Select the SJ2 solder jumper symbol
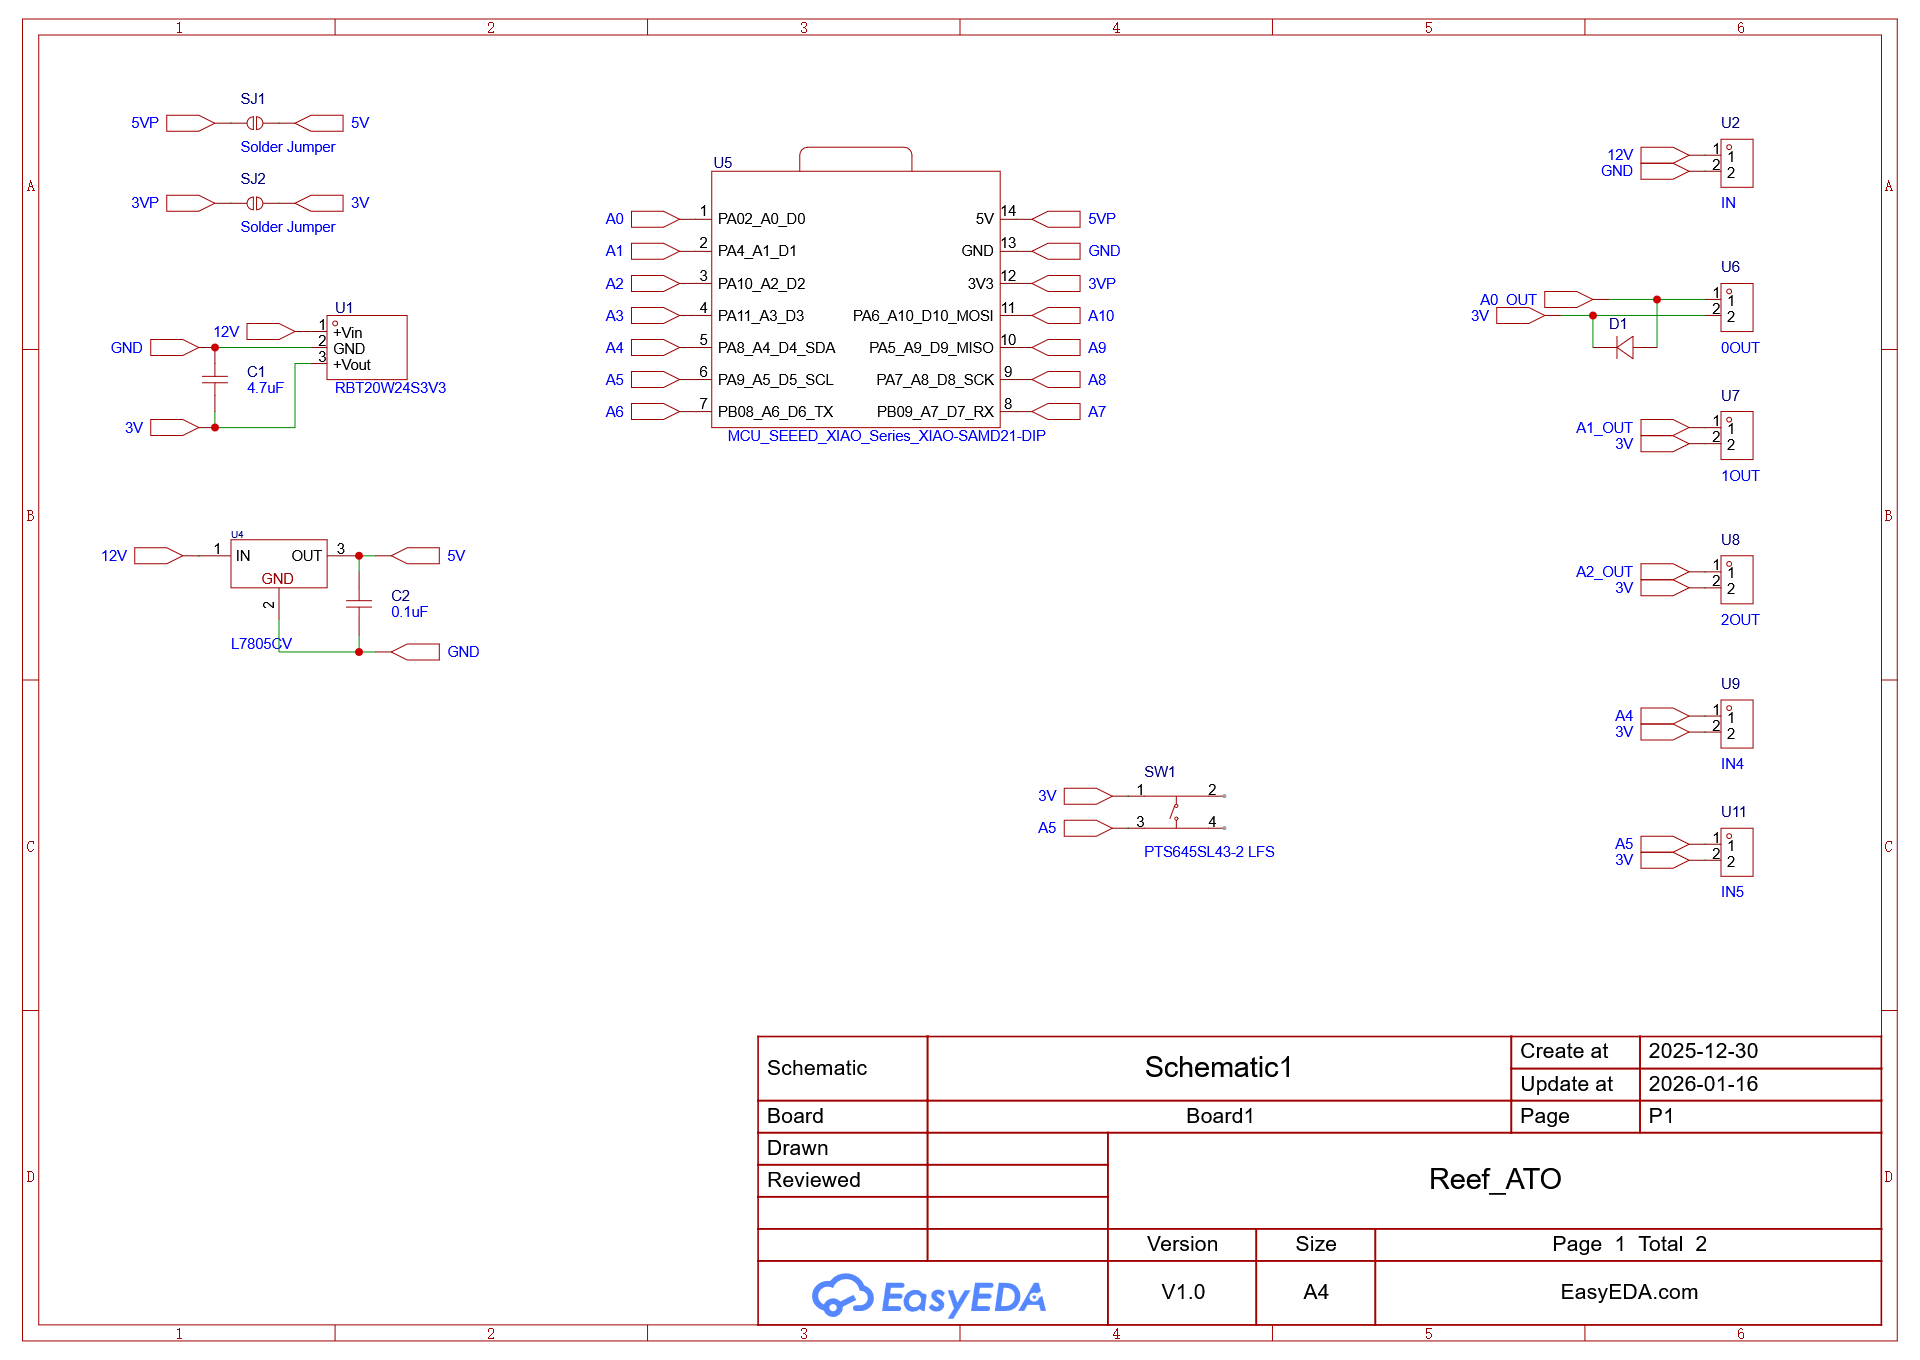Viewport: 1920px width, 1360px height. coord(255,203)
